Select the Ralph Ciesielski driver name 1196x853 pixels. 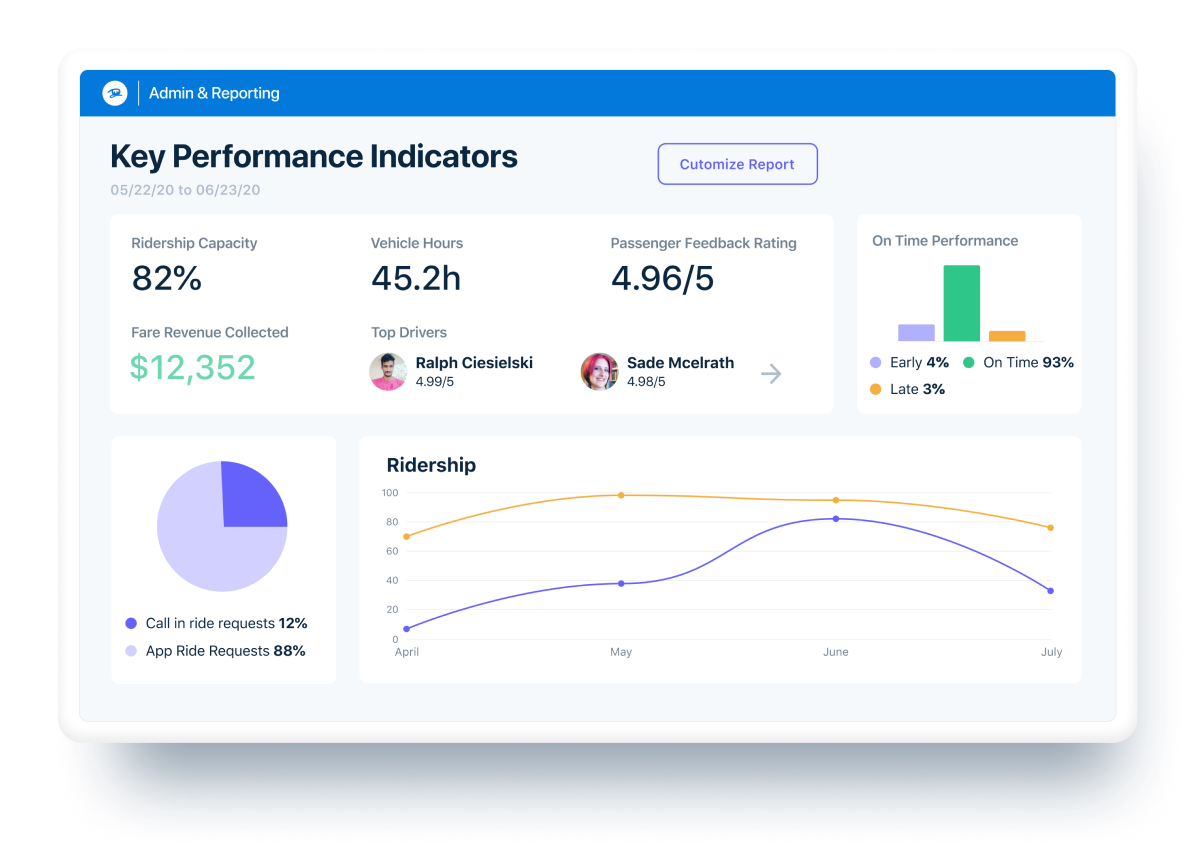pos(474,363)
